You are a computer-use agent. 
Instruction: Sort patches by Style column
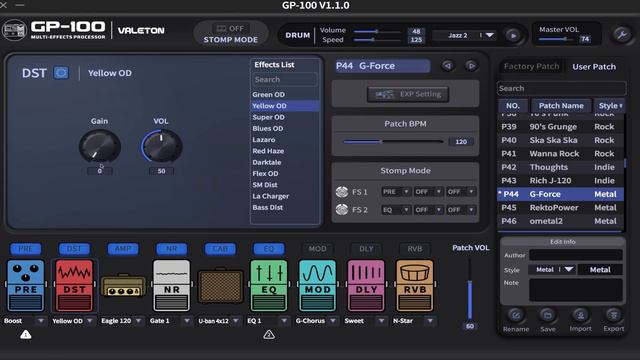pyautogui.click(x=609, y=106)
